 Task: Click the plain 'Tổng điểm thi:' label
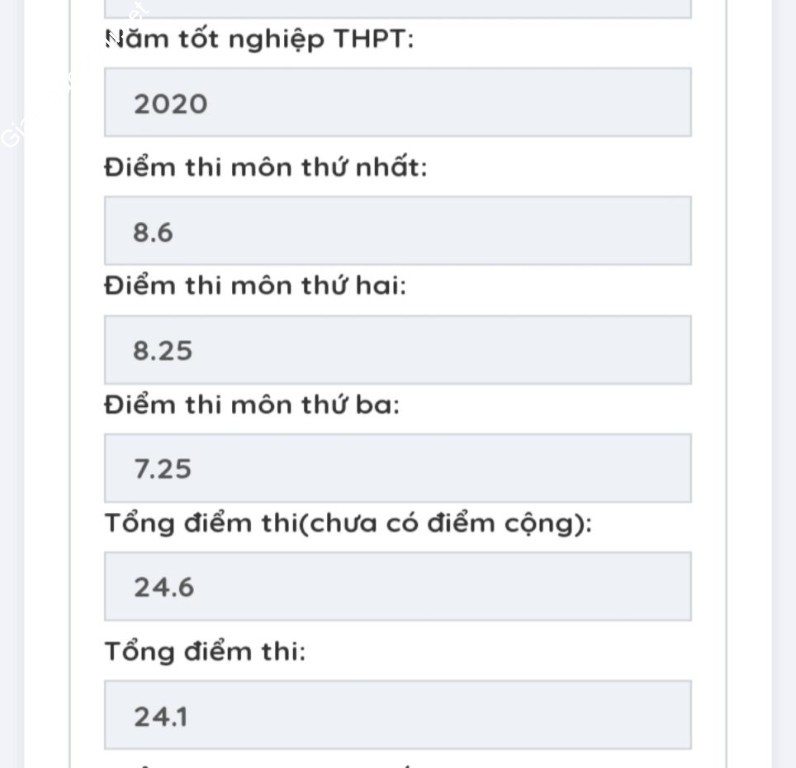pyautogui.click(x=205, y=652)
